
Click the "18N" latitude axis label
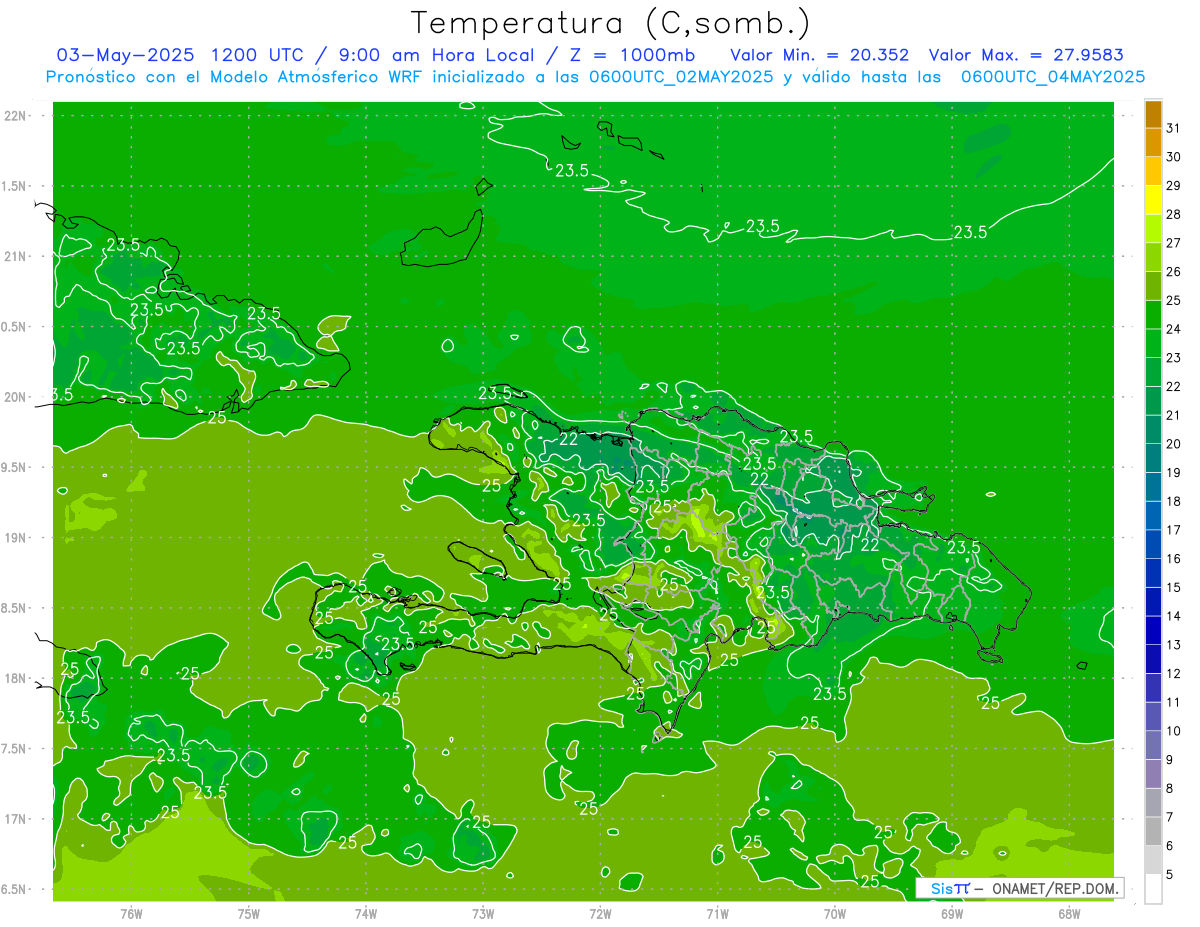click(x=15, y=678)
